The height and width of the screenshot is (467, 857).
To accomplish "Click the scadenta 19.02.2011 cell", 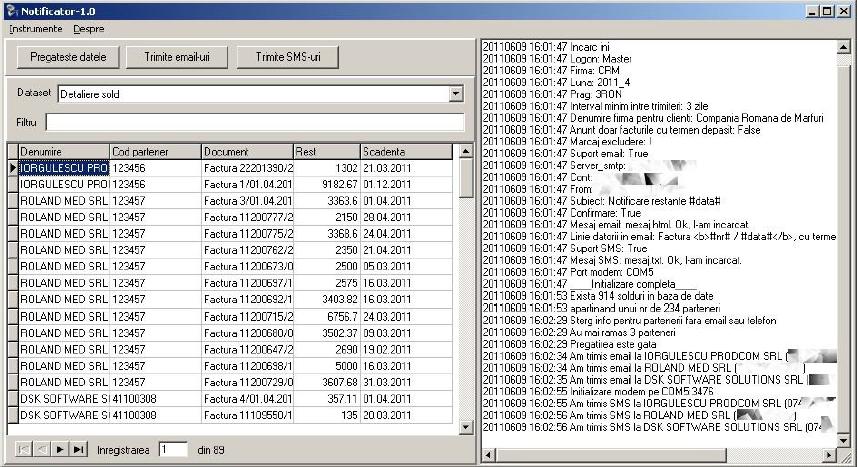I will (x=406, y=349).
